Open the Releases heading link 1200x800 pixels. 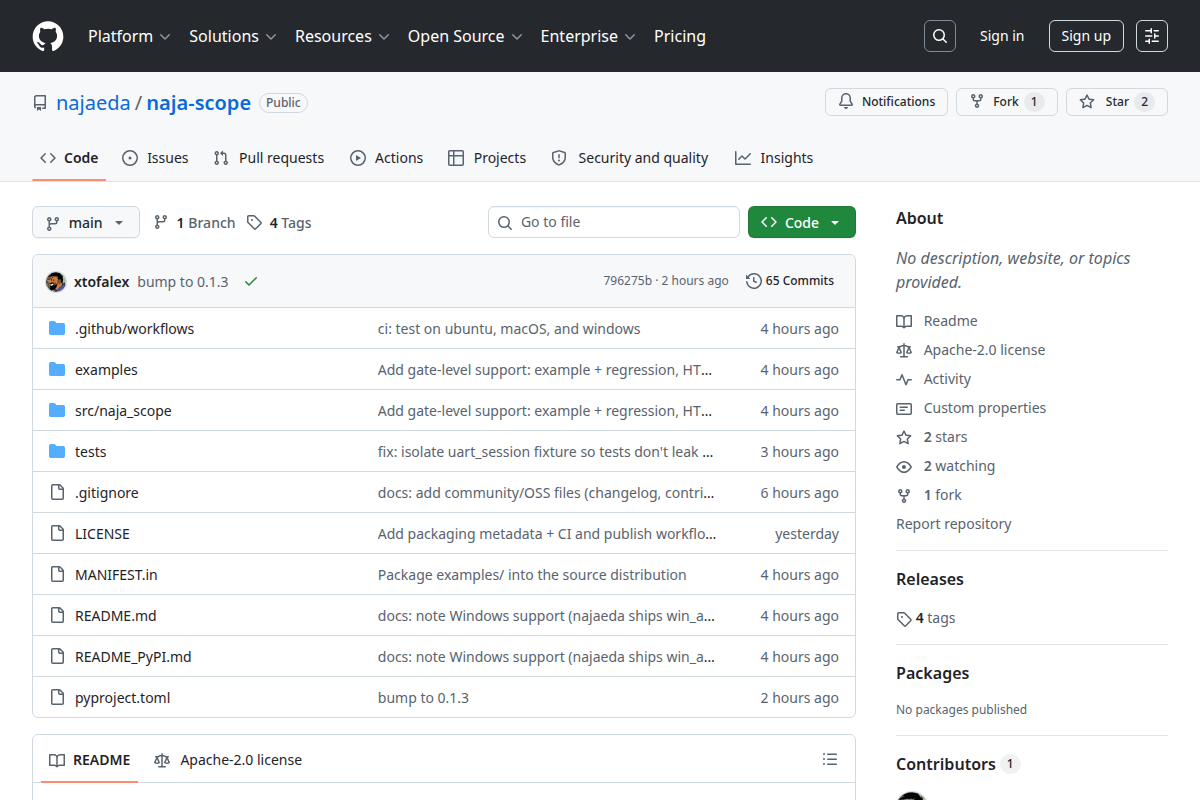pos(930,579)
